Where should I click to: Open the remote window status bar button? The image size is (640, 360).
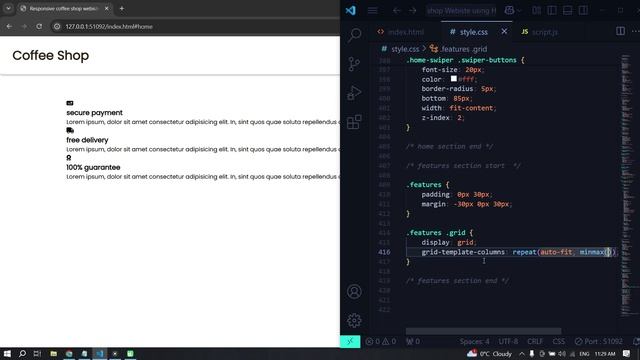click(350, 341)
